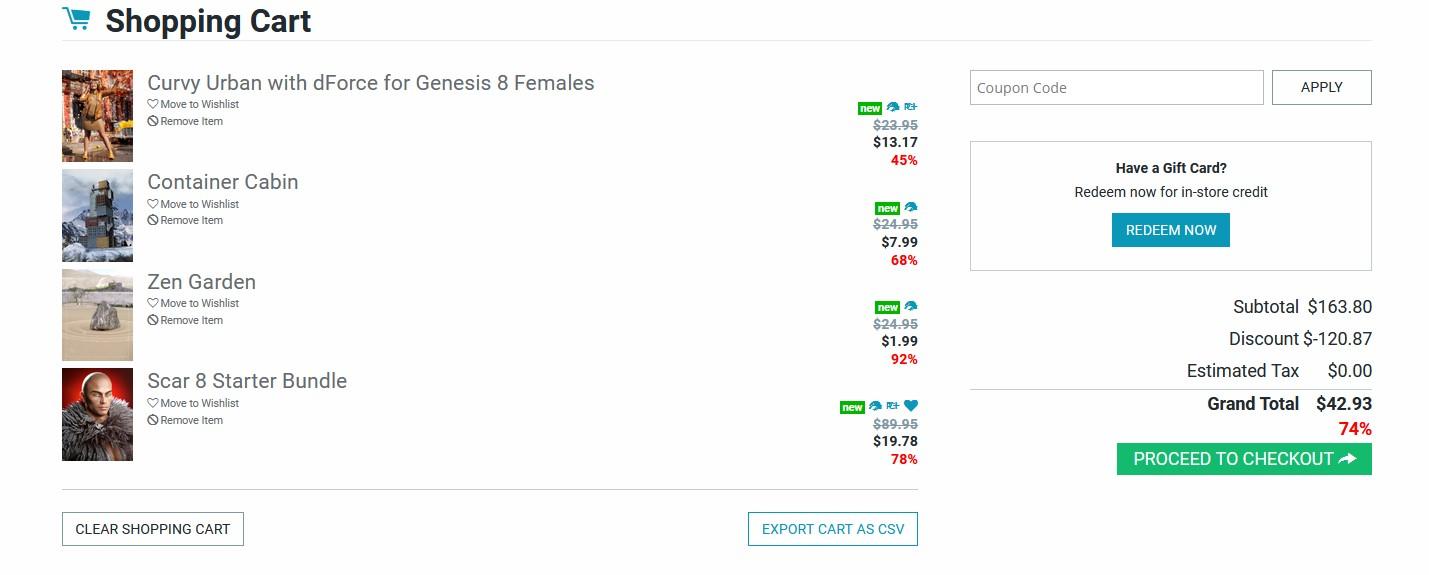Screen dimensions: 1429x575
Task: Export the cart as CSV
Action: click(832, 529)
